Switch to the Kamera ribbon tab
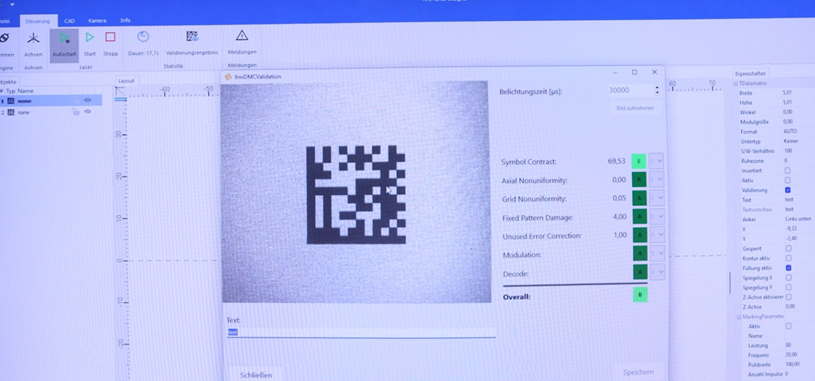This screenshot has height=381, width=815. tap(97, 21)
